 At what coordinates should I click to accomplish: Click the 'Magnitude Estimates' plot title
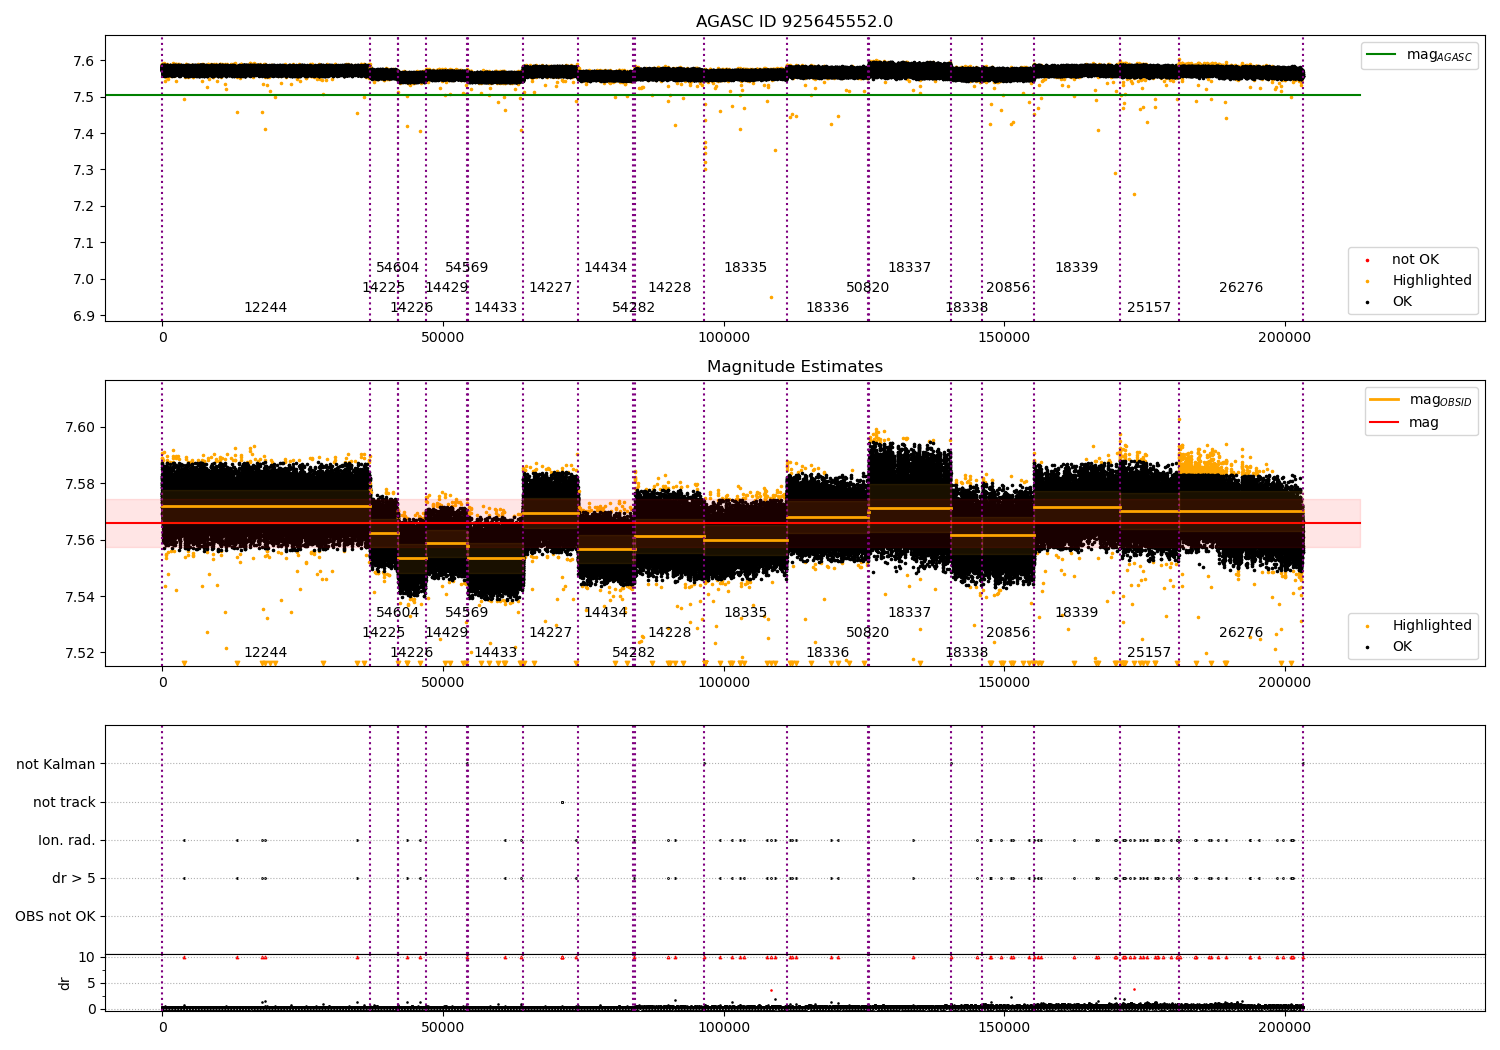(x=794, y=367)
